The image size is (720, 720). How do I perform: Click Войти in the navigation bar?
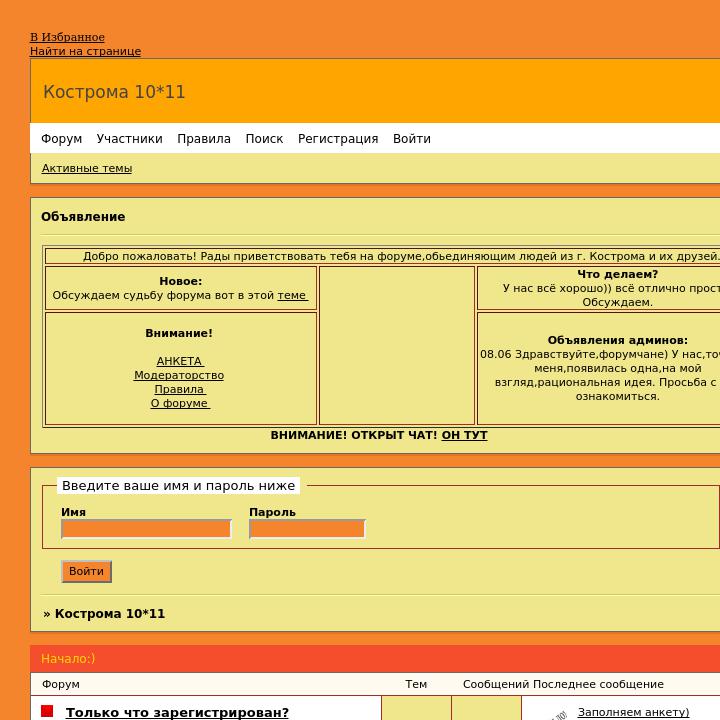412,139
